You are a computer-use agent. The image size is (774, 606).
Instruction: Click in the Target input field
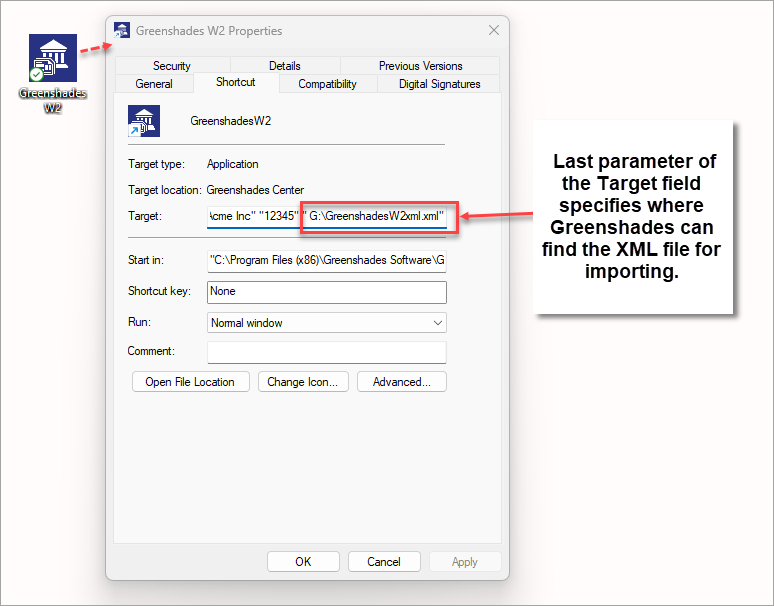click(327, 217)
